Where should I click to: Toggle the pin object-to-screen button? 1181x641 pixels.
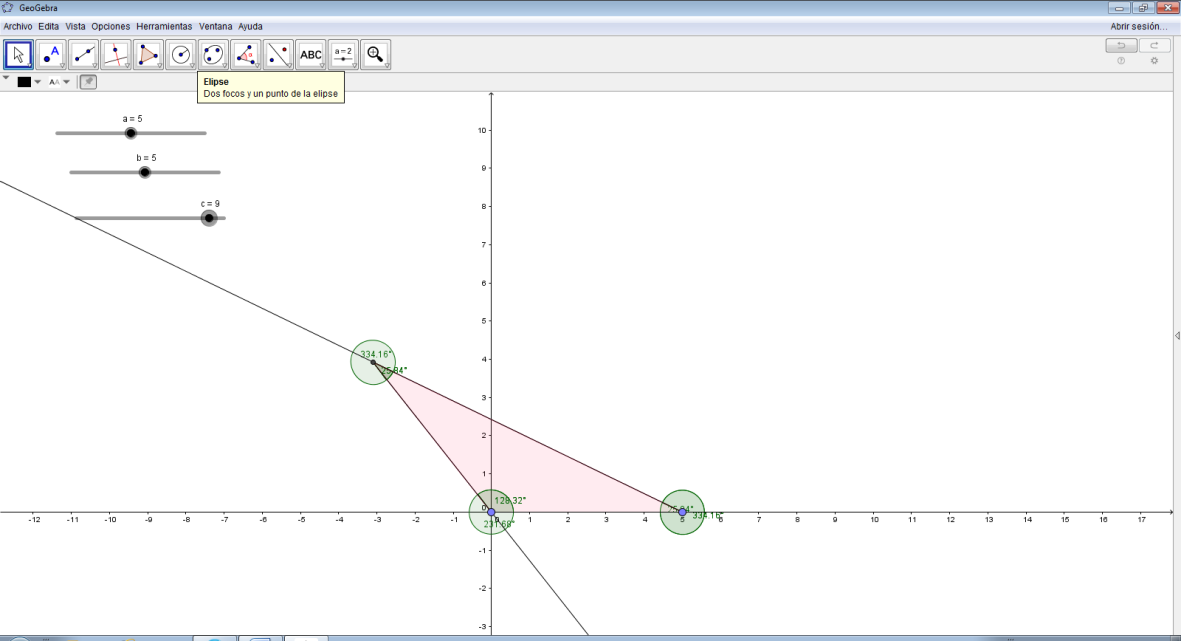coord(88,82)
